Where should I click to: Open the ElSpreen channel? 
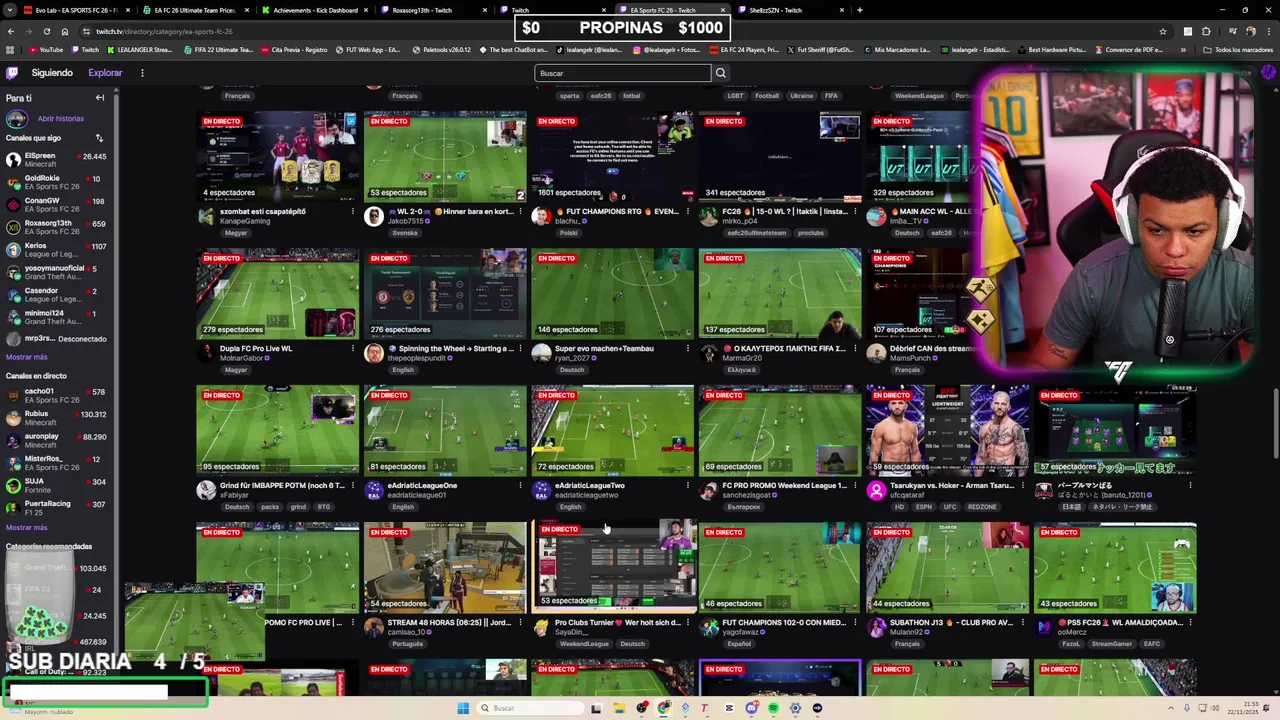tap(57, 161)
